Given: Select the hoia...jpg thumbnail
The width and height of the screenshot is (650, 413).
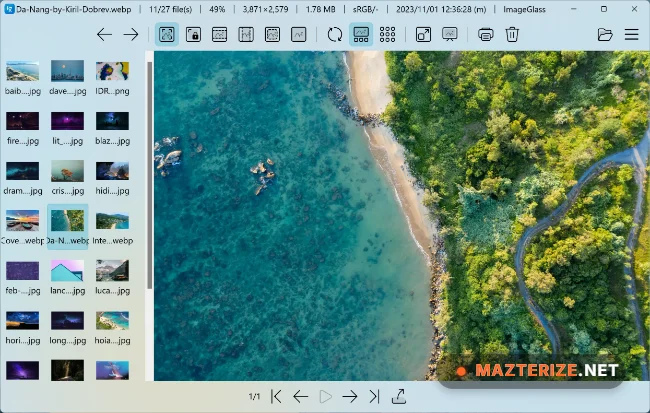Looking at the screenshot, I should pos(112,327).
